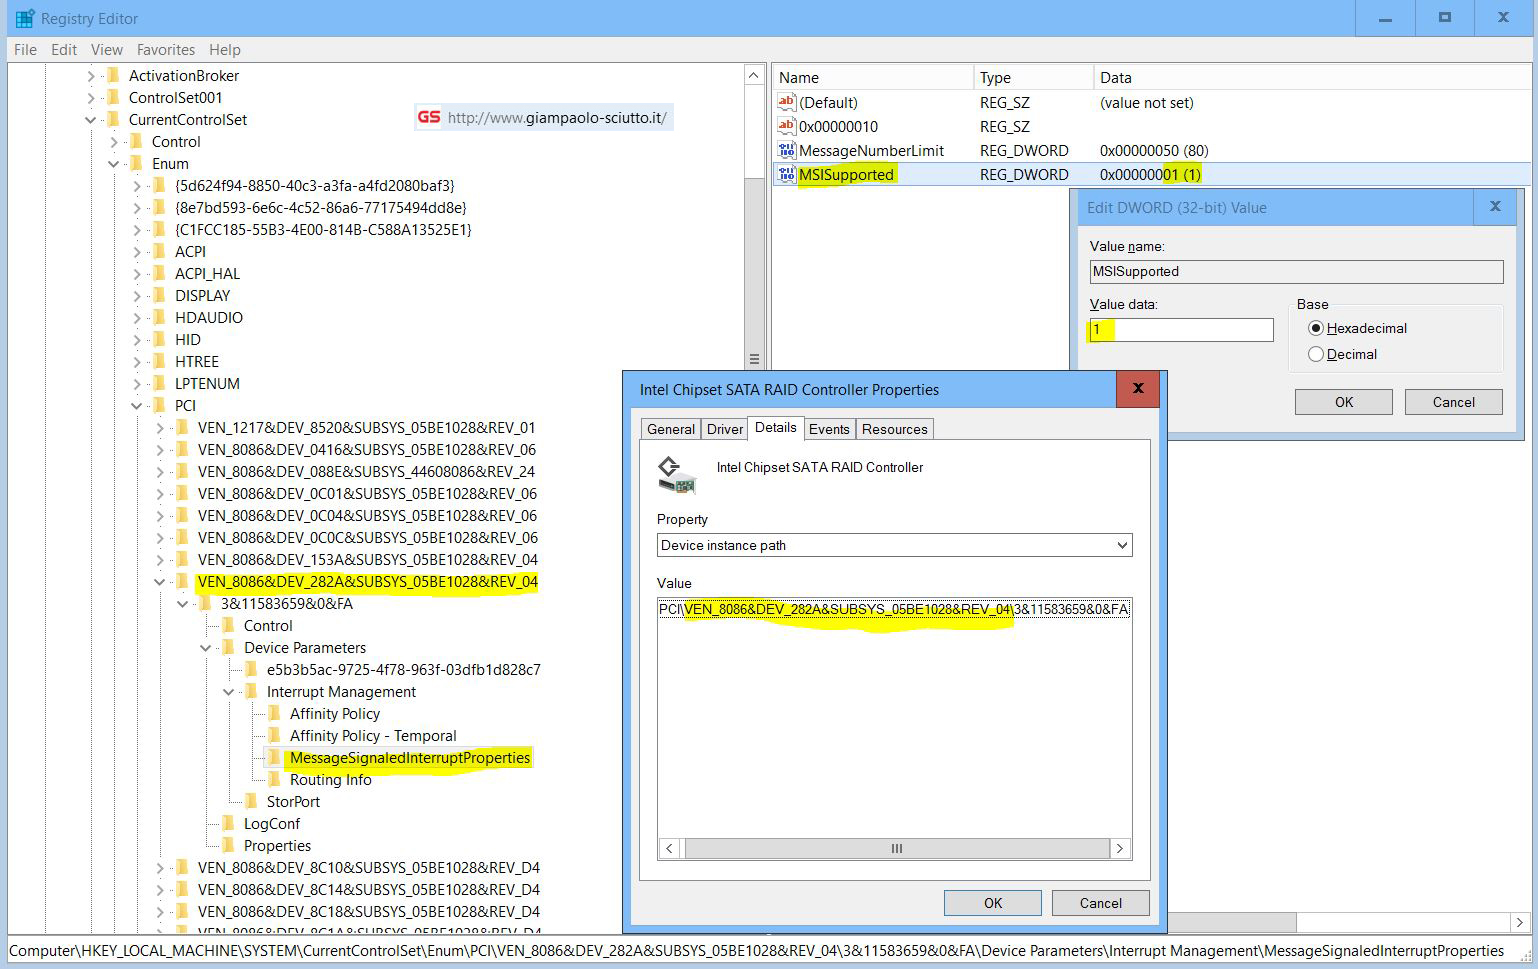Confirm Edit DWORD dialog with OK

pyautogui.click(x=1344, y=402)
